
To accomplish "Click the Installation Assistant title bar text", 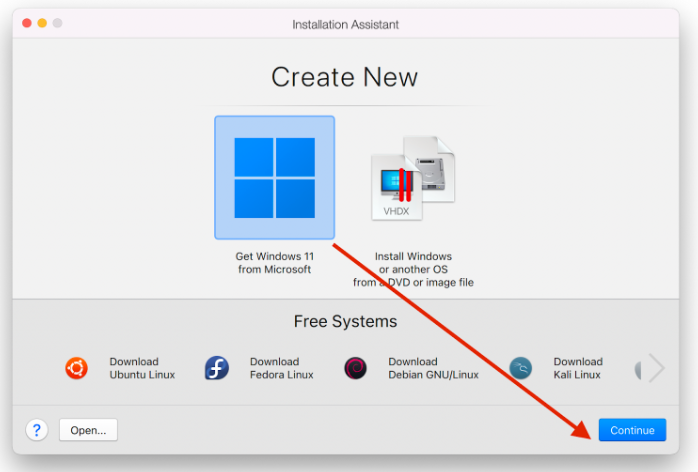I will pos(343,24).
